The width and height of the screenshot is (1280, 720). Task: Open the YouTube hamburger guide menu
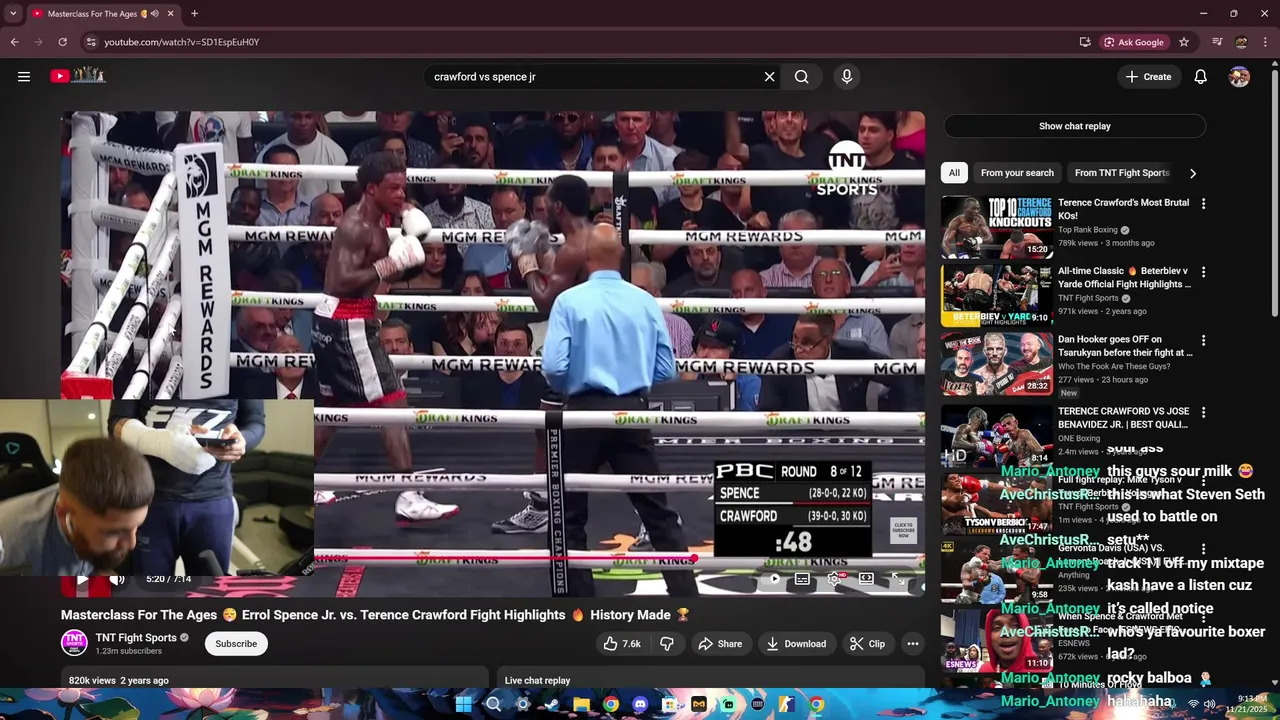coord(24,77)
